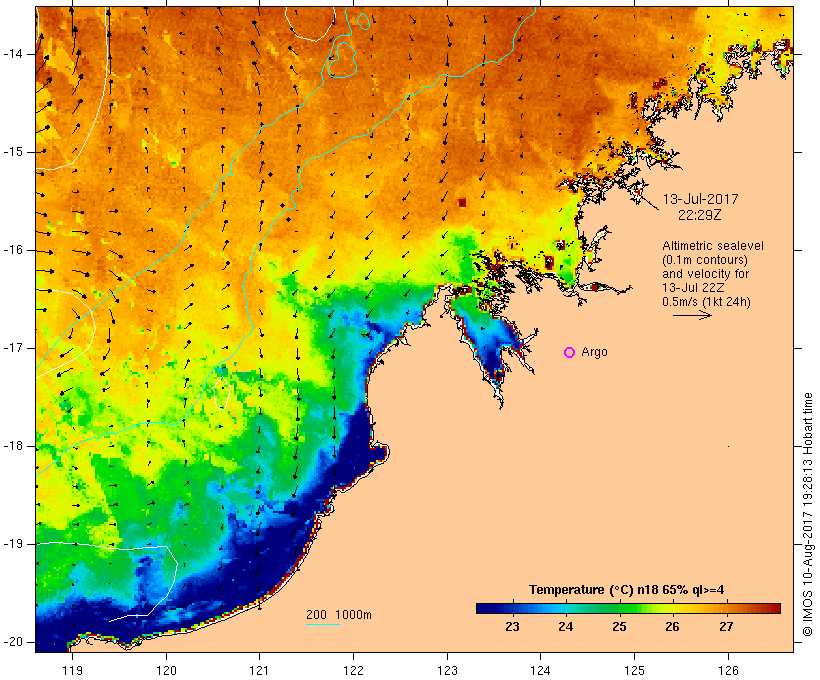Click the longitude axis label '120'

click(x=166, y=670)
